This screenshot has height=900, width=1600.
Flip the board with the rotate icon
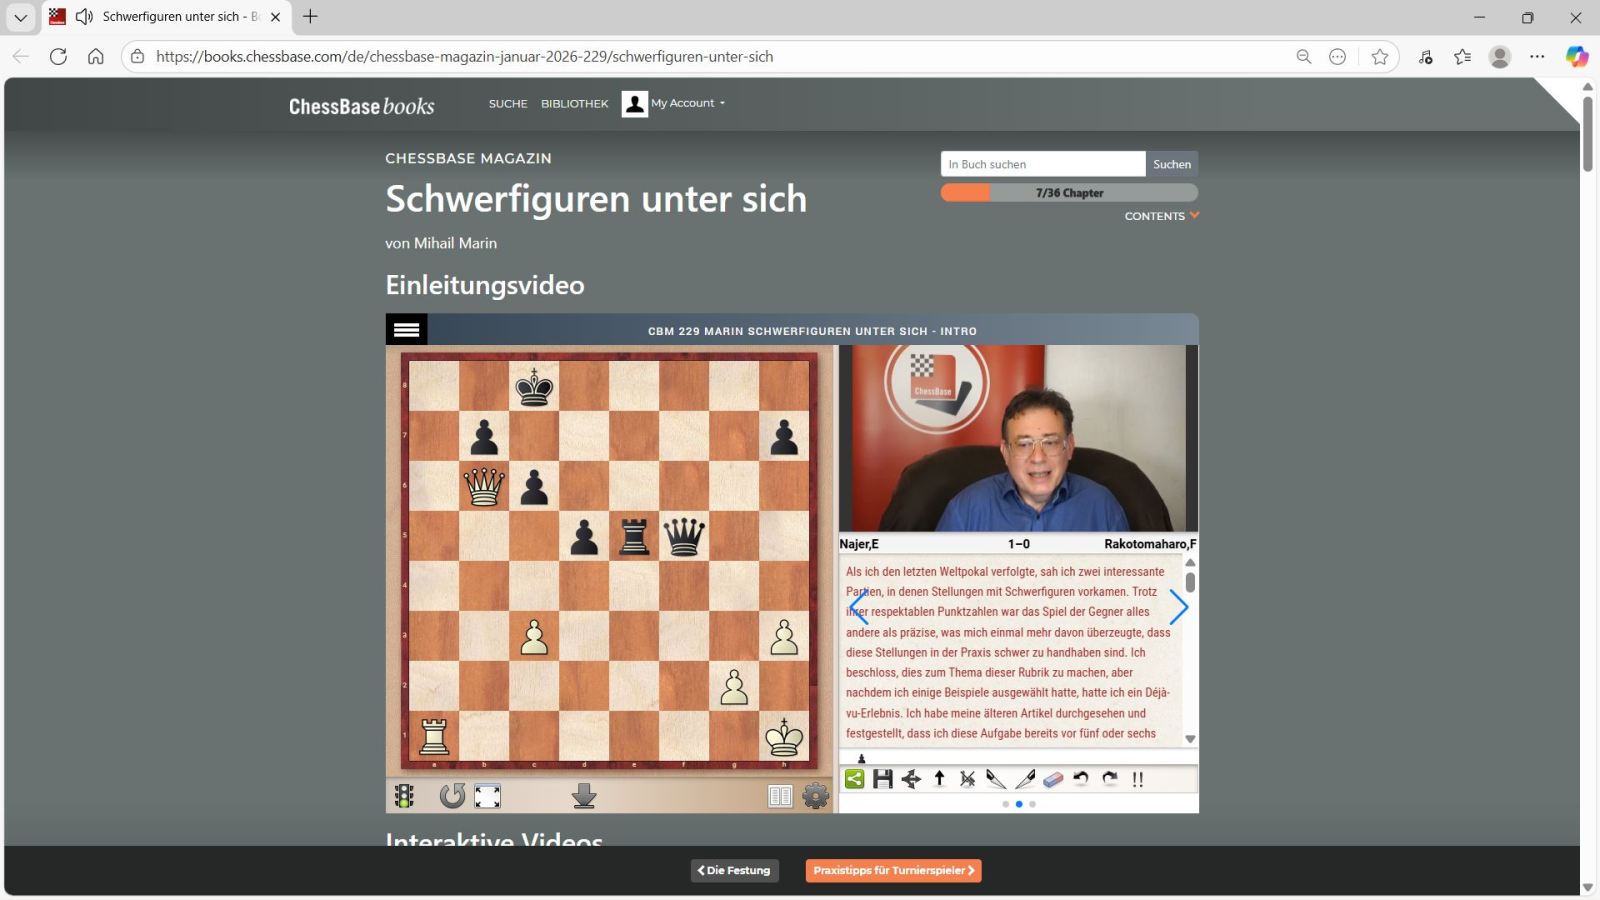click(x=452, y=796)
